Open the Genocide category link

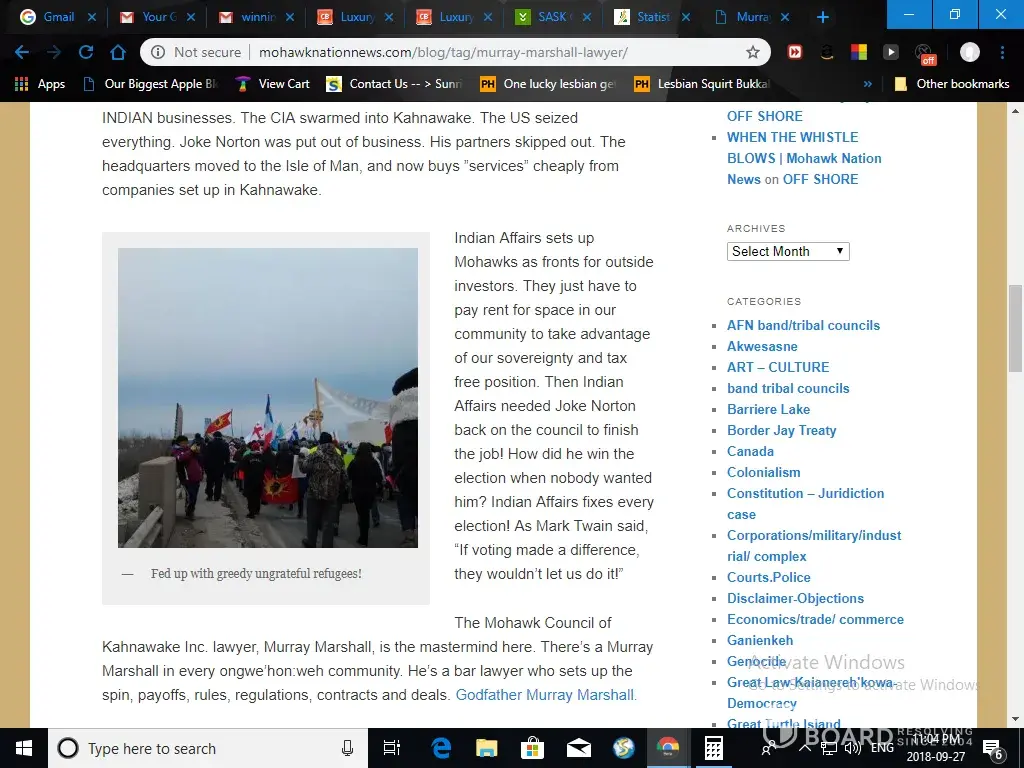tap(756, 662)
